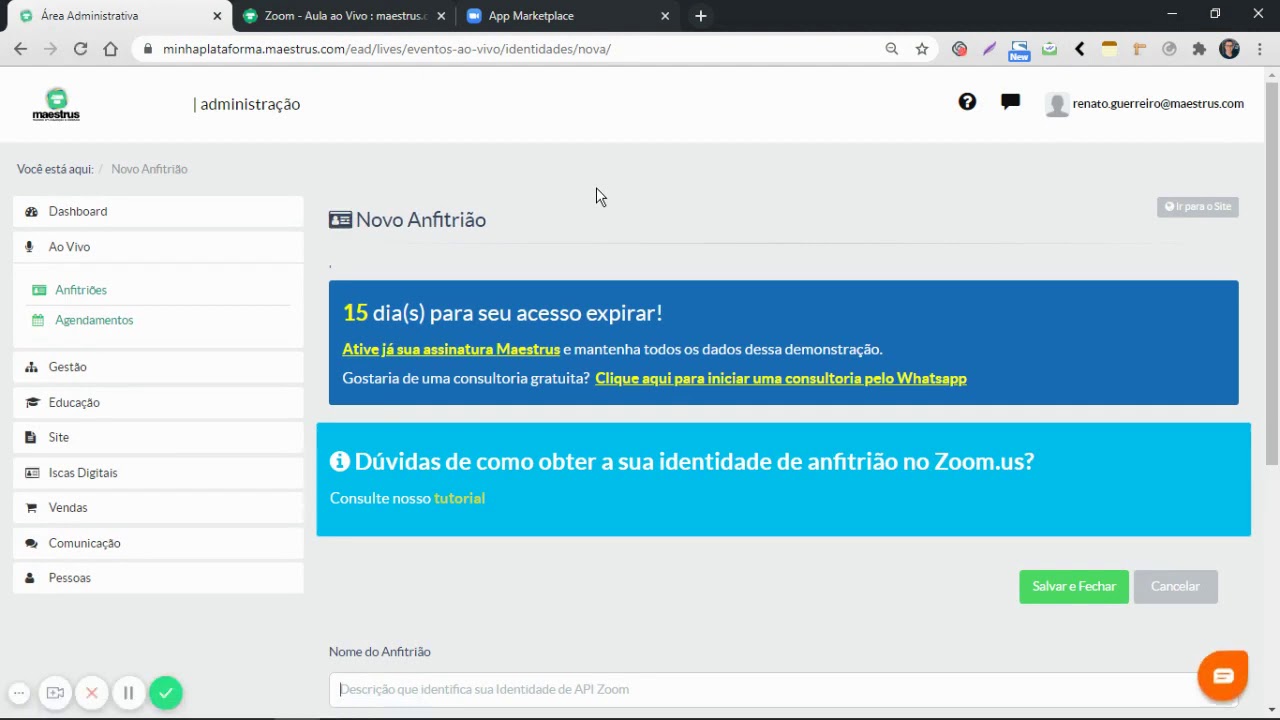Expand the Educação sidebar section
Screen dimensions: 1280x720
coord(158,402)
